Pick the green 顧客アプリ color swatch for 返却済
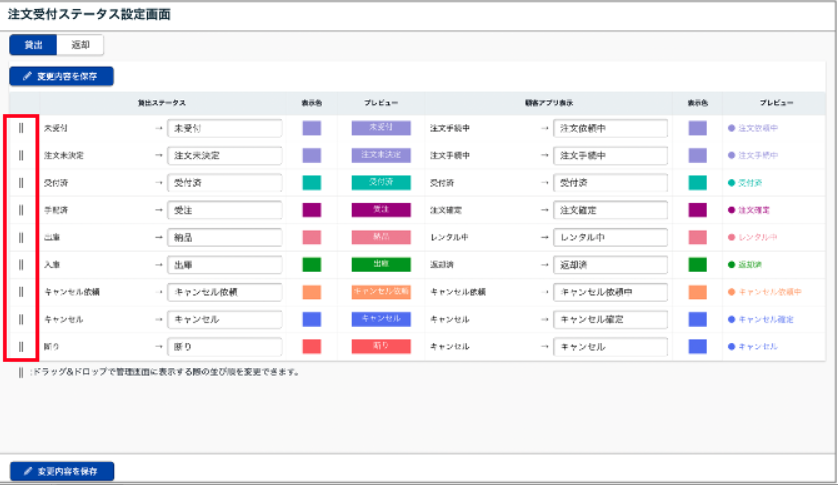 [697, 264]
